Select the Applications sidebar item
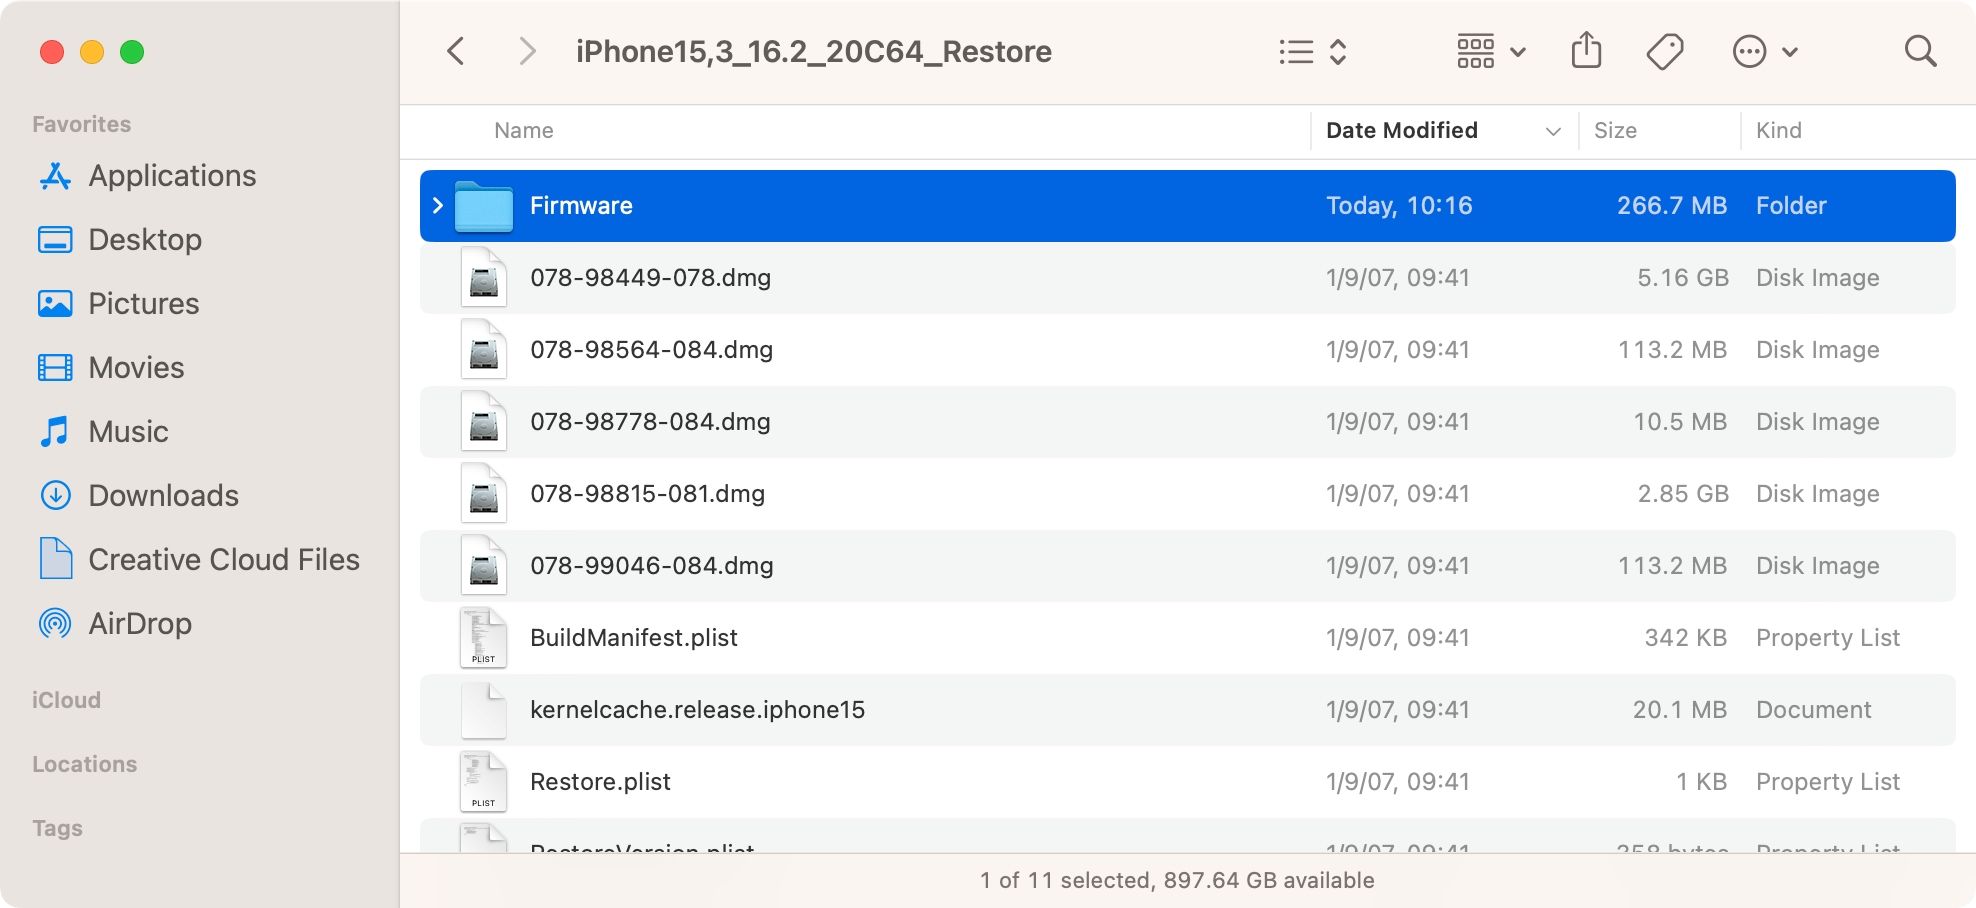Viewport: 1976px width, 908px height. pos(172,176)
